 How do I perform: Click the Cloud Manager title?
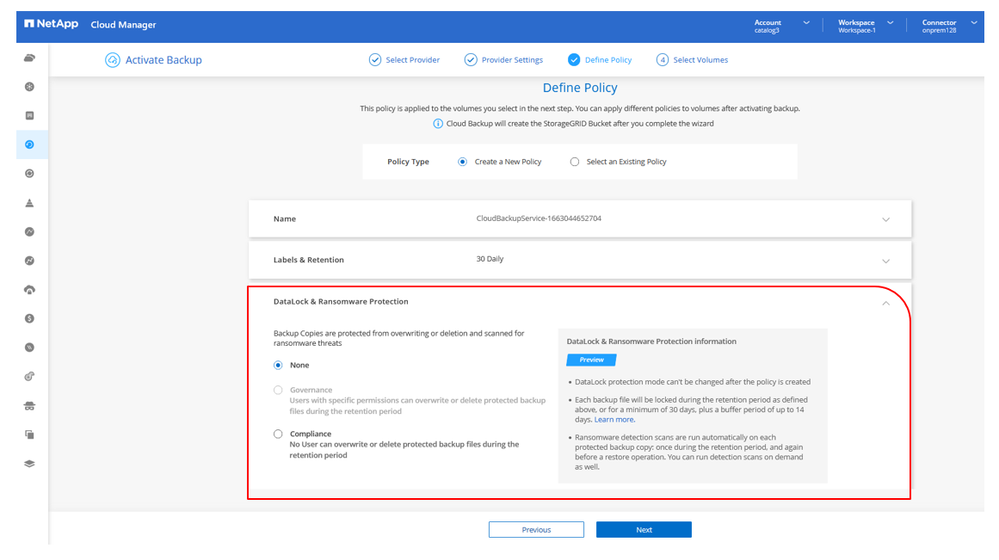point(123,25)
